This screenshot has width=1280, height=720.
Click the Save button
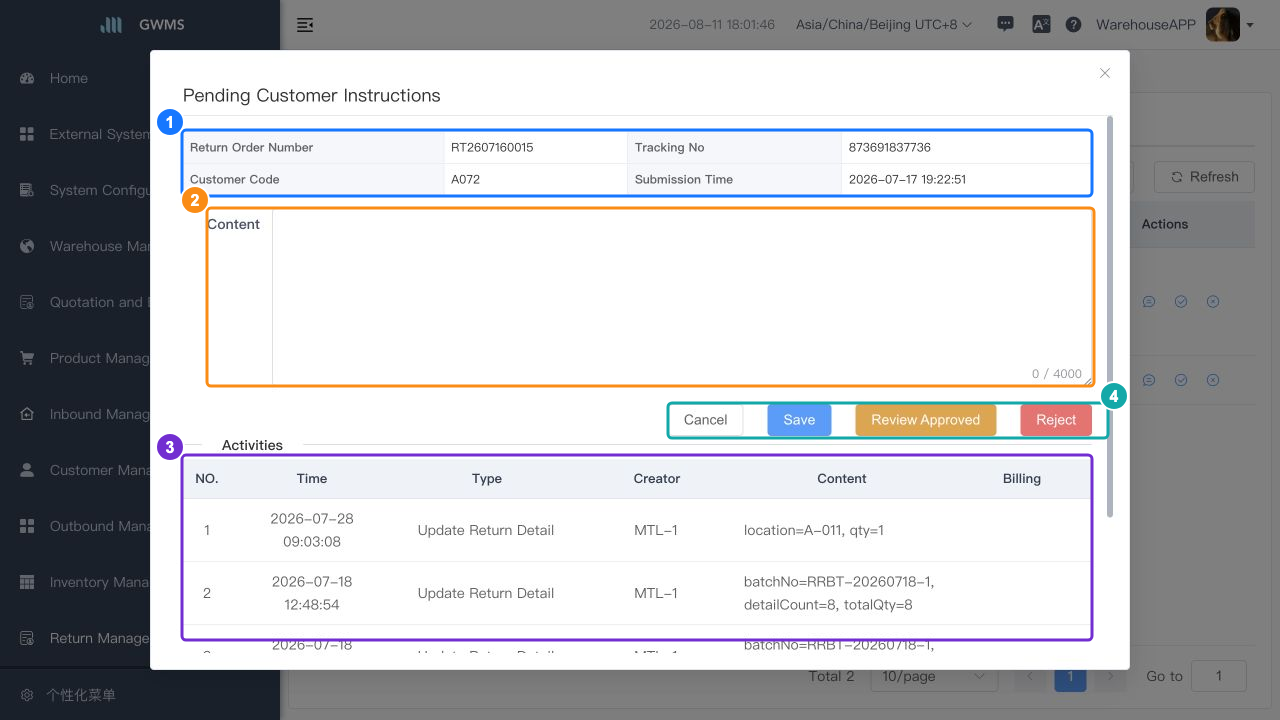(x=799, y=420)
